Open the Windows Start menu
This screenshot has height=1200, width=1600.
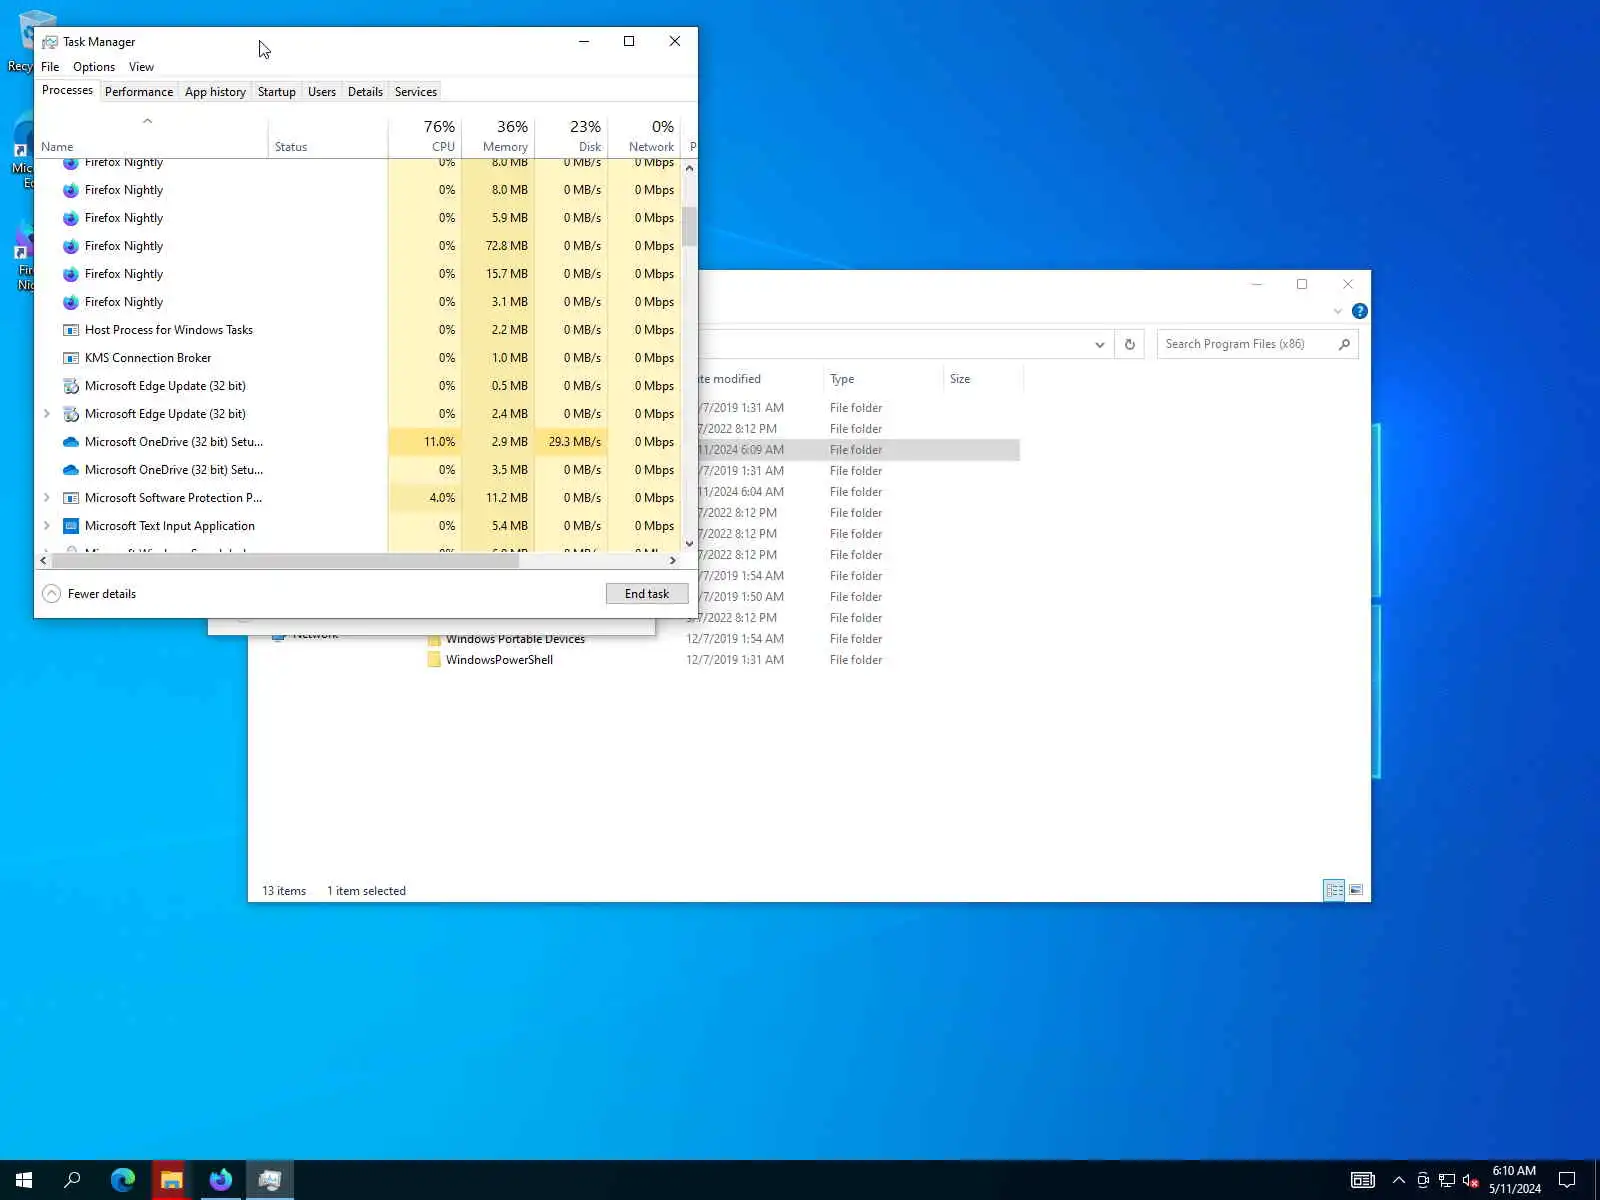coord(24,1180)
